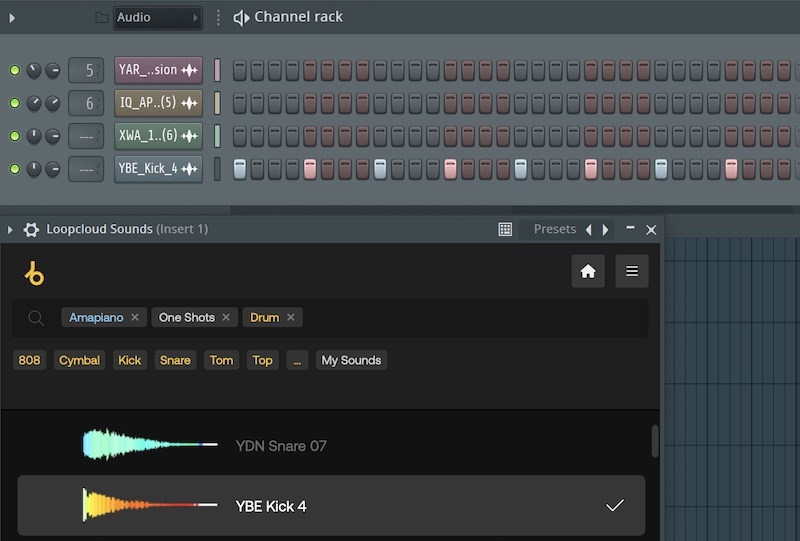
Task: Click the checkmark on YBE Kick 4
Action: click(615, 505)
